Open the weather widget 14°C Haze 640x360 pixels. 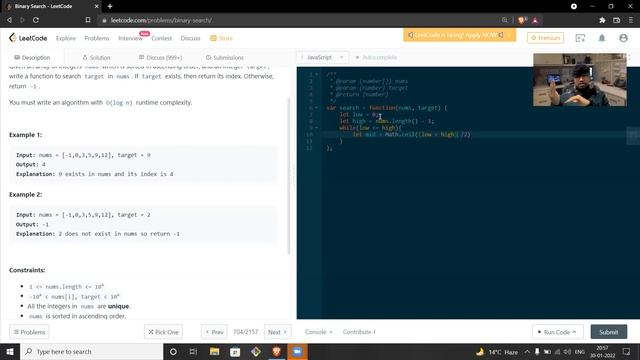(497, 352)
